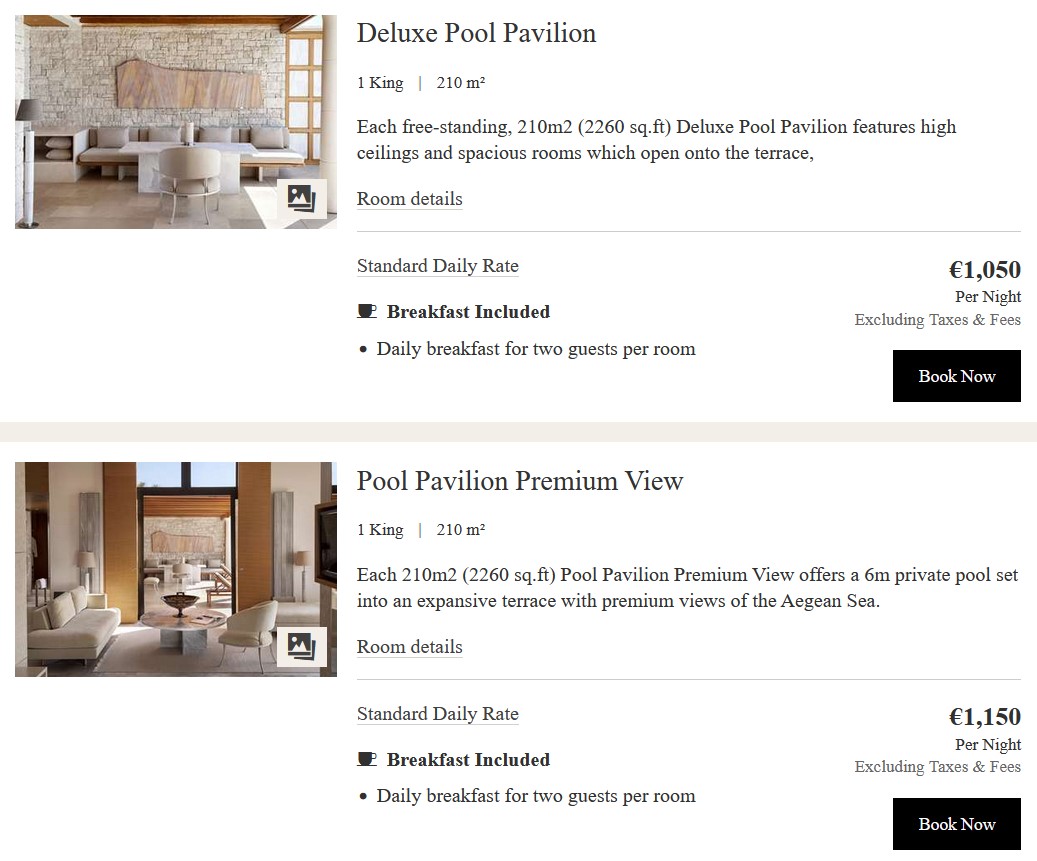Click the €1,150 per night price
The image size is (1037, 861).
pyautogui.click(x=984, y=718)
